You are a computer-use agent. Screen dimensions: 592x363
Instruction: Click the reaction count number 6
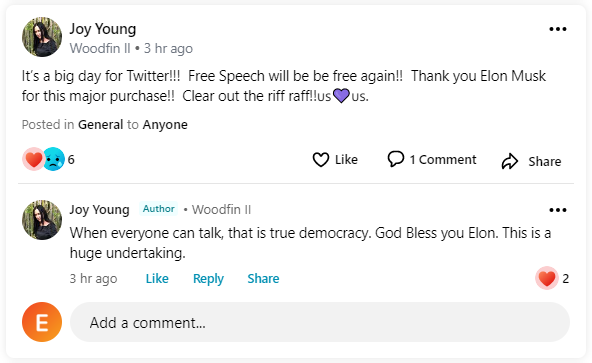pos(71,159)
